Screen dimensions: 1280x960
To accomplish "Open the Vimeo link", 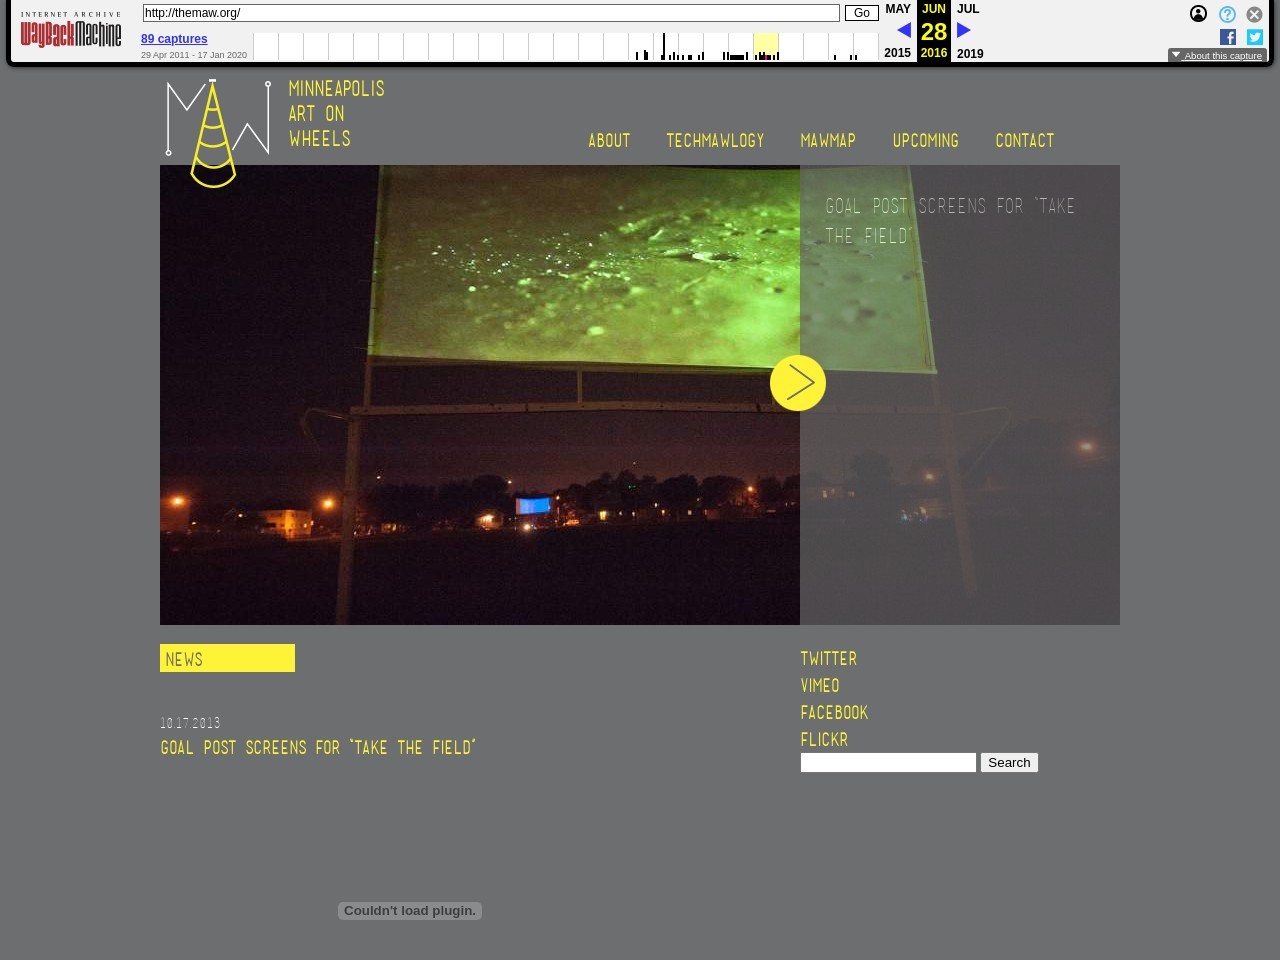I will click(820, 686).
